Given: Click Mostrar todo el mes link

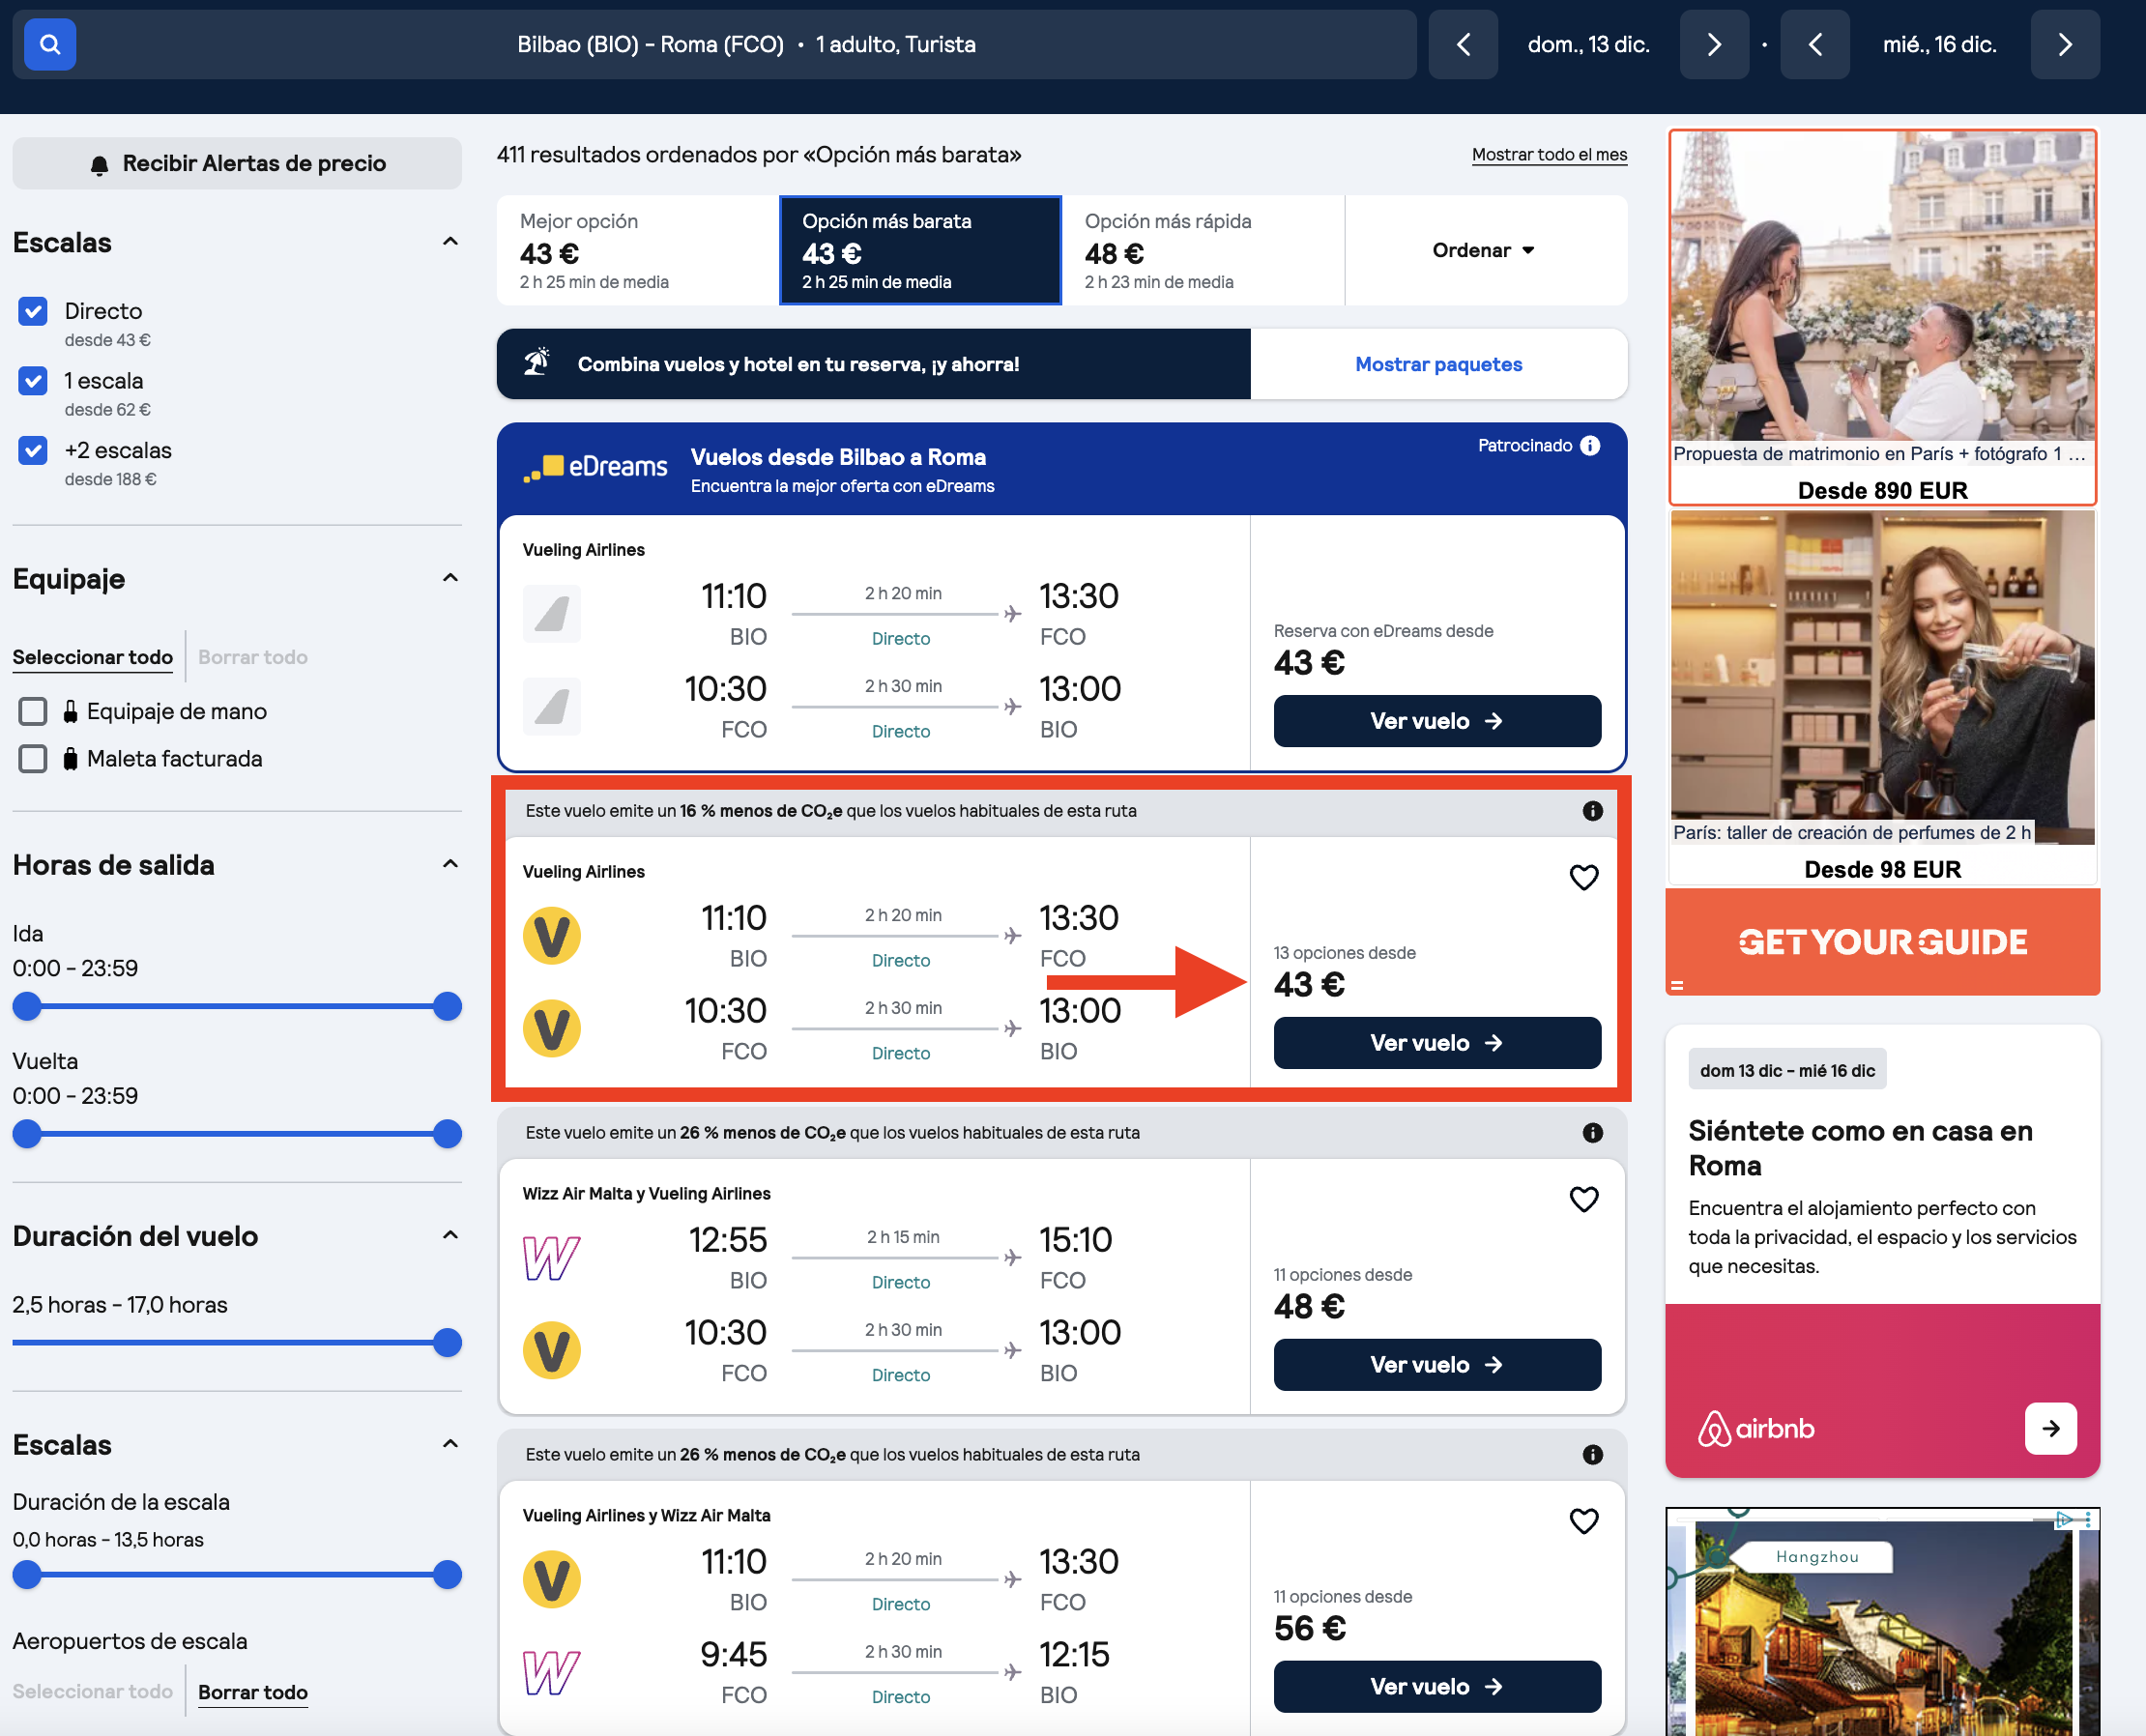Looking at the screenshot, I should [1549, 155].
